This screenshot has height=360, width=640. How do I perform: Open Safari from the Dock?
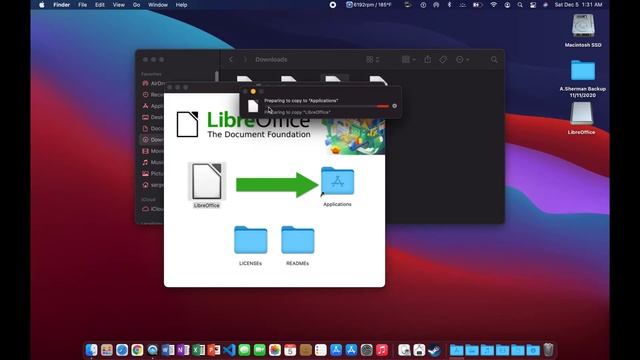pos(122,350)
